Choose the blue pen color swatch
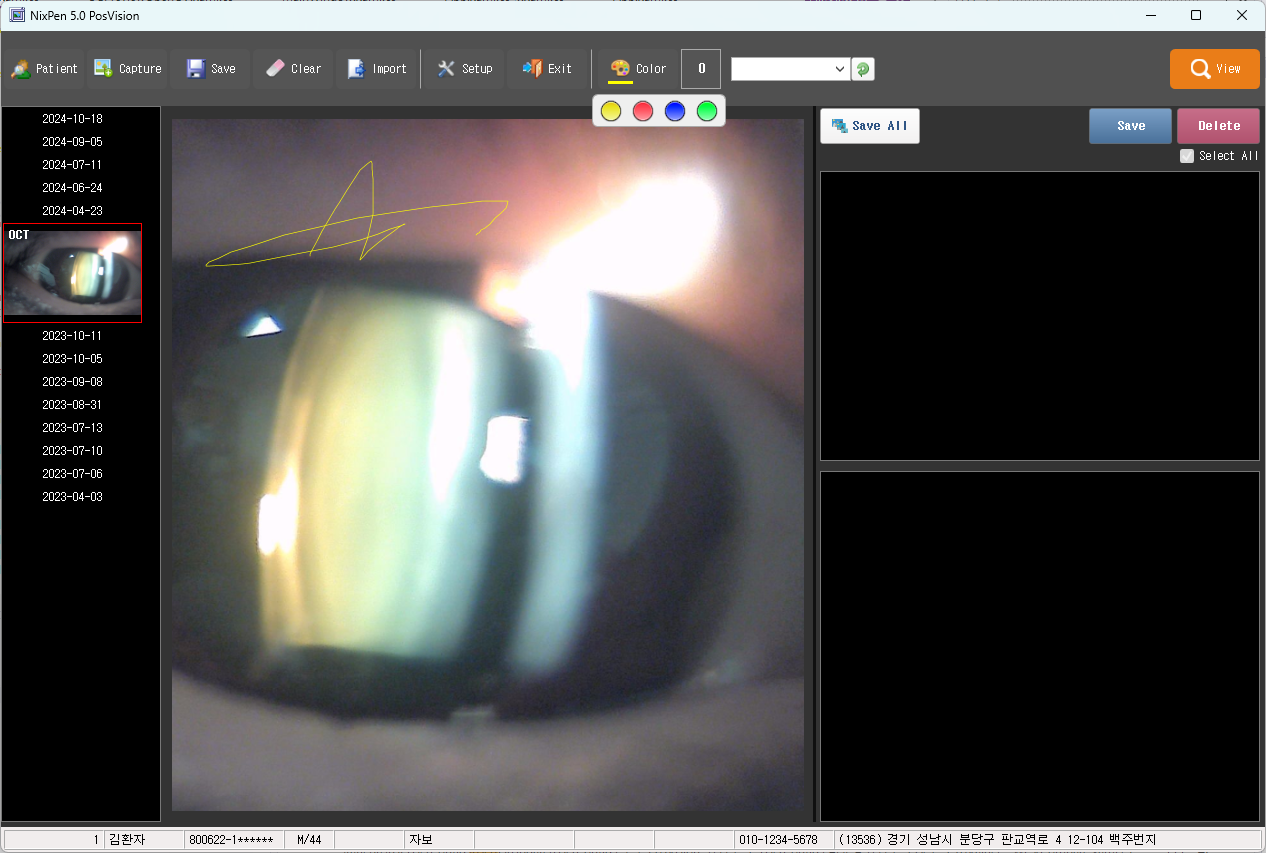 pyautogui.click(x=675, y=111)
